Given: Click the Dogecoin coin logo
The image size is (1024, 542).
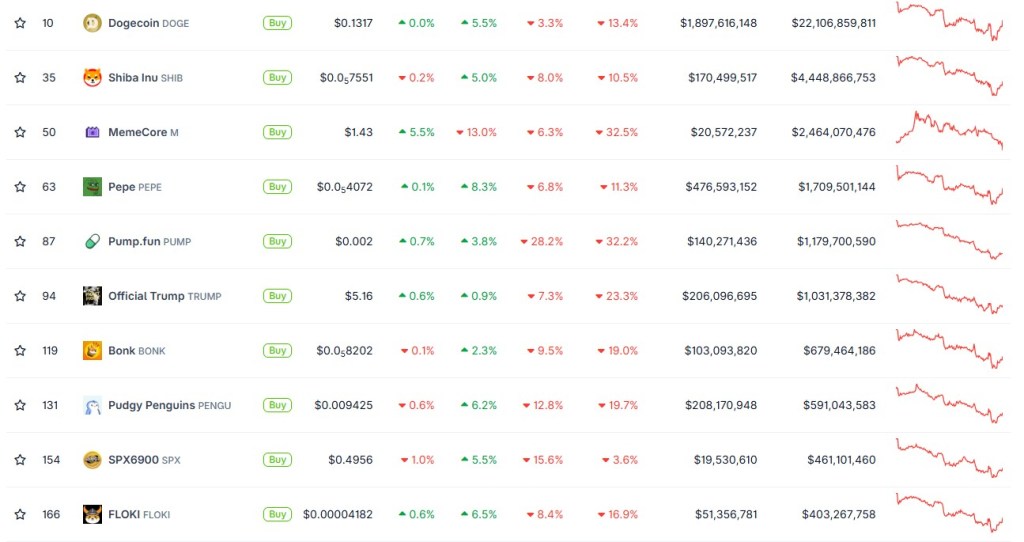Looking at the screenshot, I should [92, 23].
